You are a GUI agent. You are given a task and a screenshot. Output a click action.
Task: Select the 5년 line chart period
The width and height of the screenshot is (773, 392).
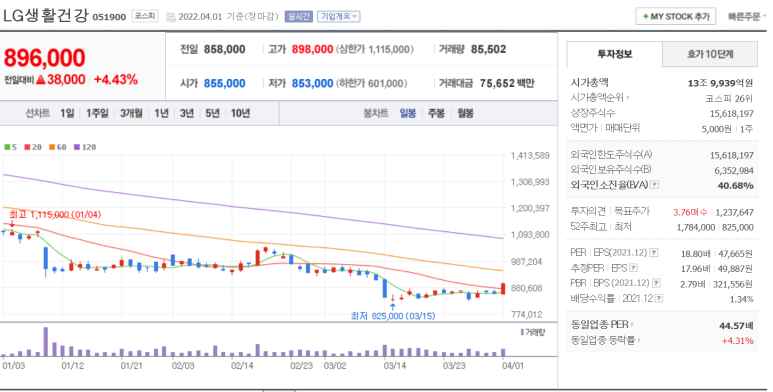click(212, 113)
